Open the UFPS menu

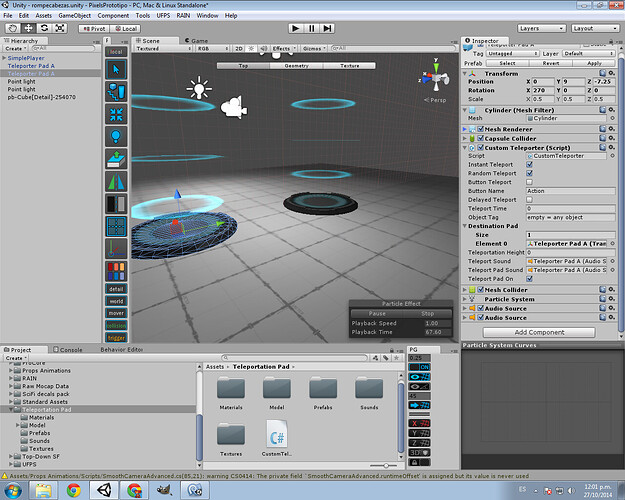(163, 16)
